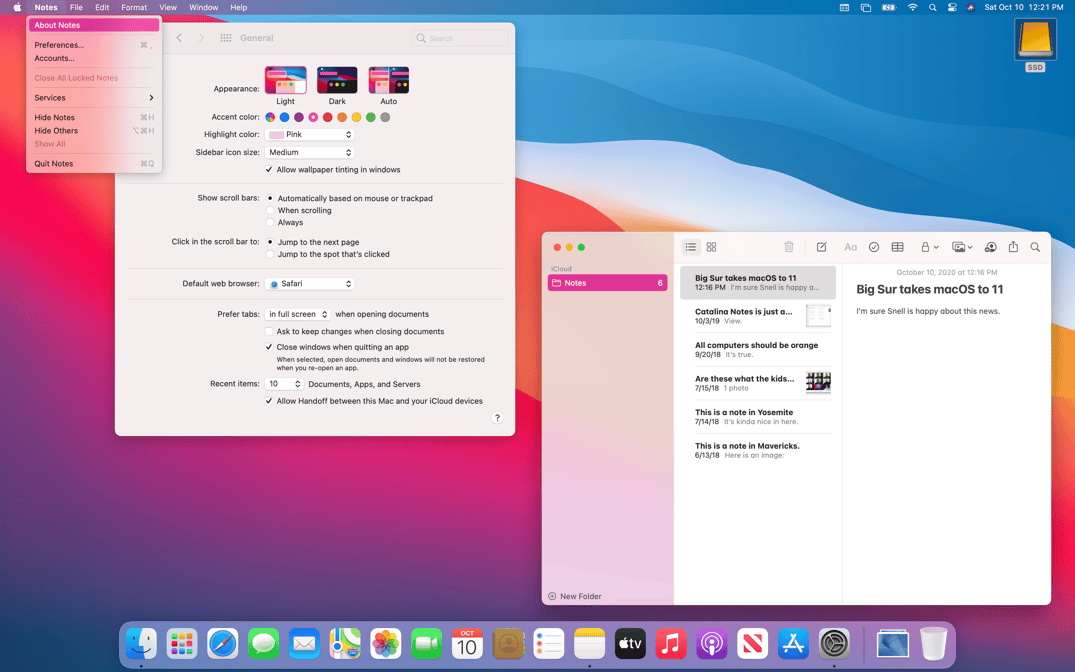The height and width of the screenshot is (672, 1075).
Task: Open help for General preferences
Action: click(497, 418)
